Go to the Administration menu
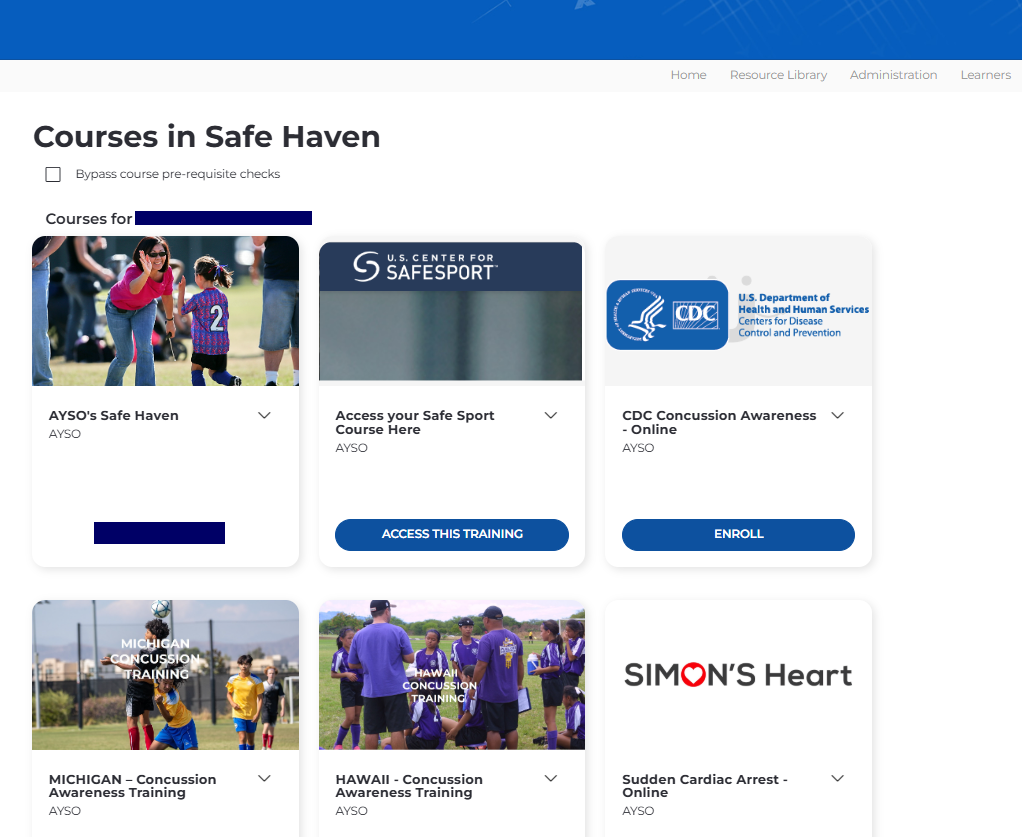The image size is (1022, 837). click(x=893, y=75)
